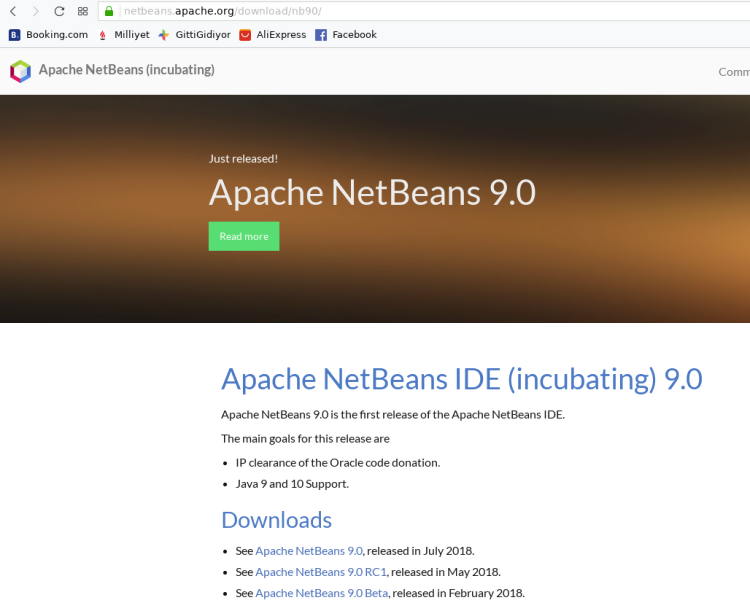Open the Apache NetBeans 9.0 Beta link
The image size is (750, 611).
coord(321,593)
